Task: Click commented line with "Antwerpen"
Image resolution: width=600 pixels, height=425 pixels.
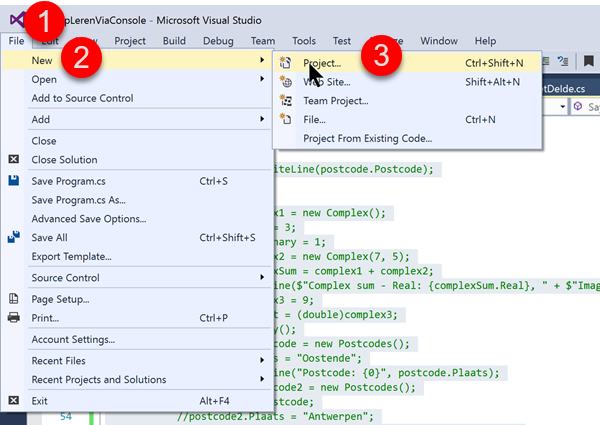Action: pos(275,416)
